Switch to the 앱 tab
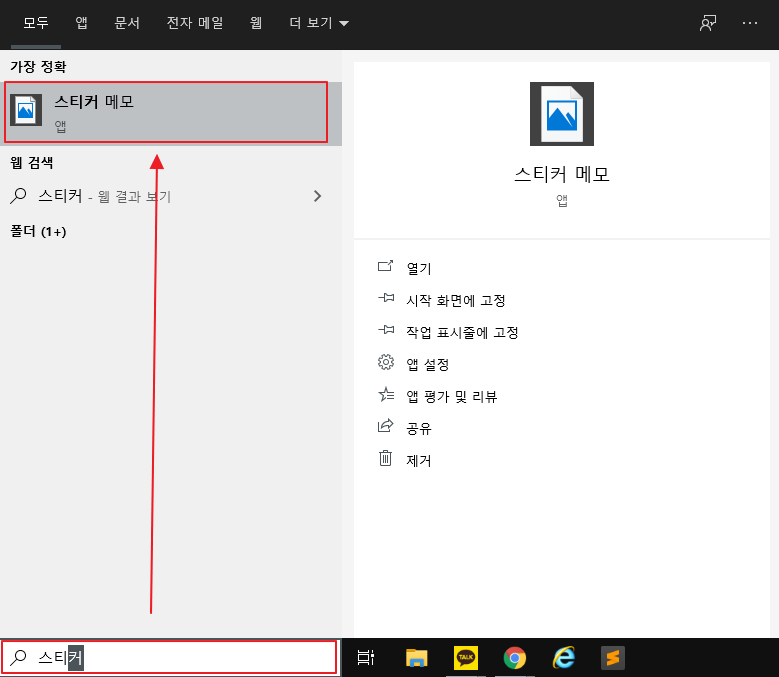Image resolution: width=779 pixels, height=677 pixels. (81, 23)
